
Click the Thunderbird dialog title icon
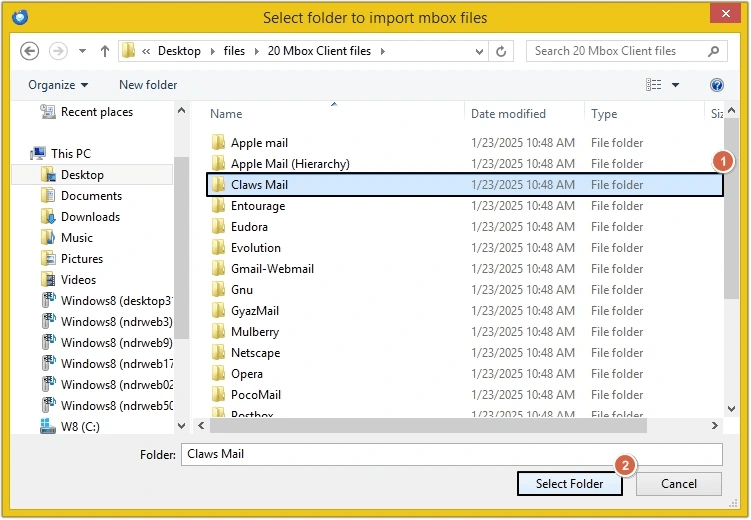coord(20,17)
